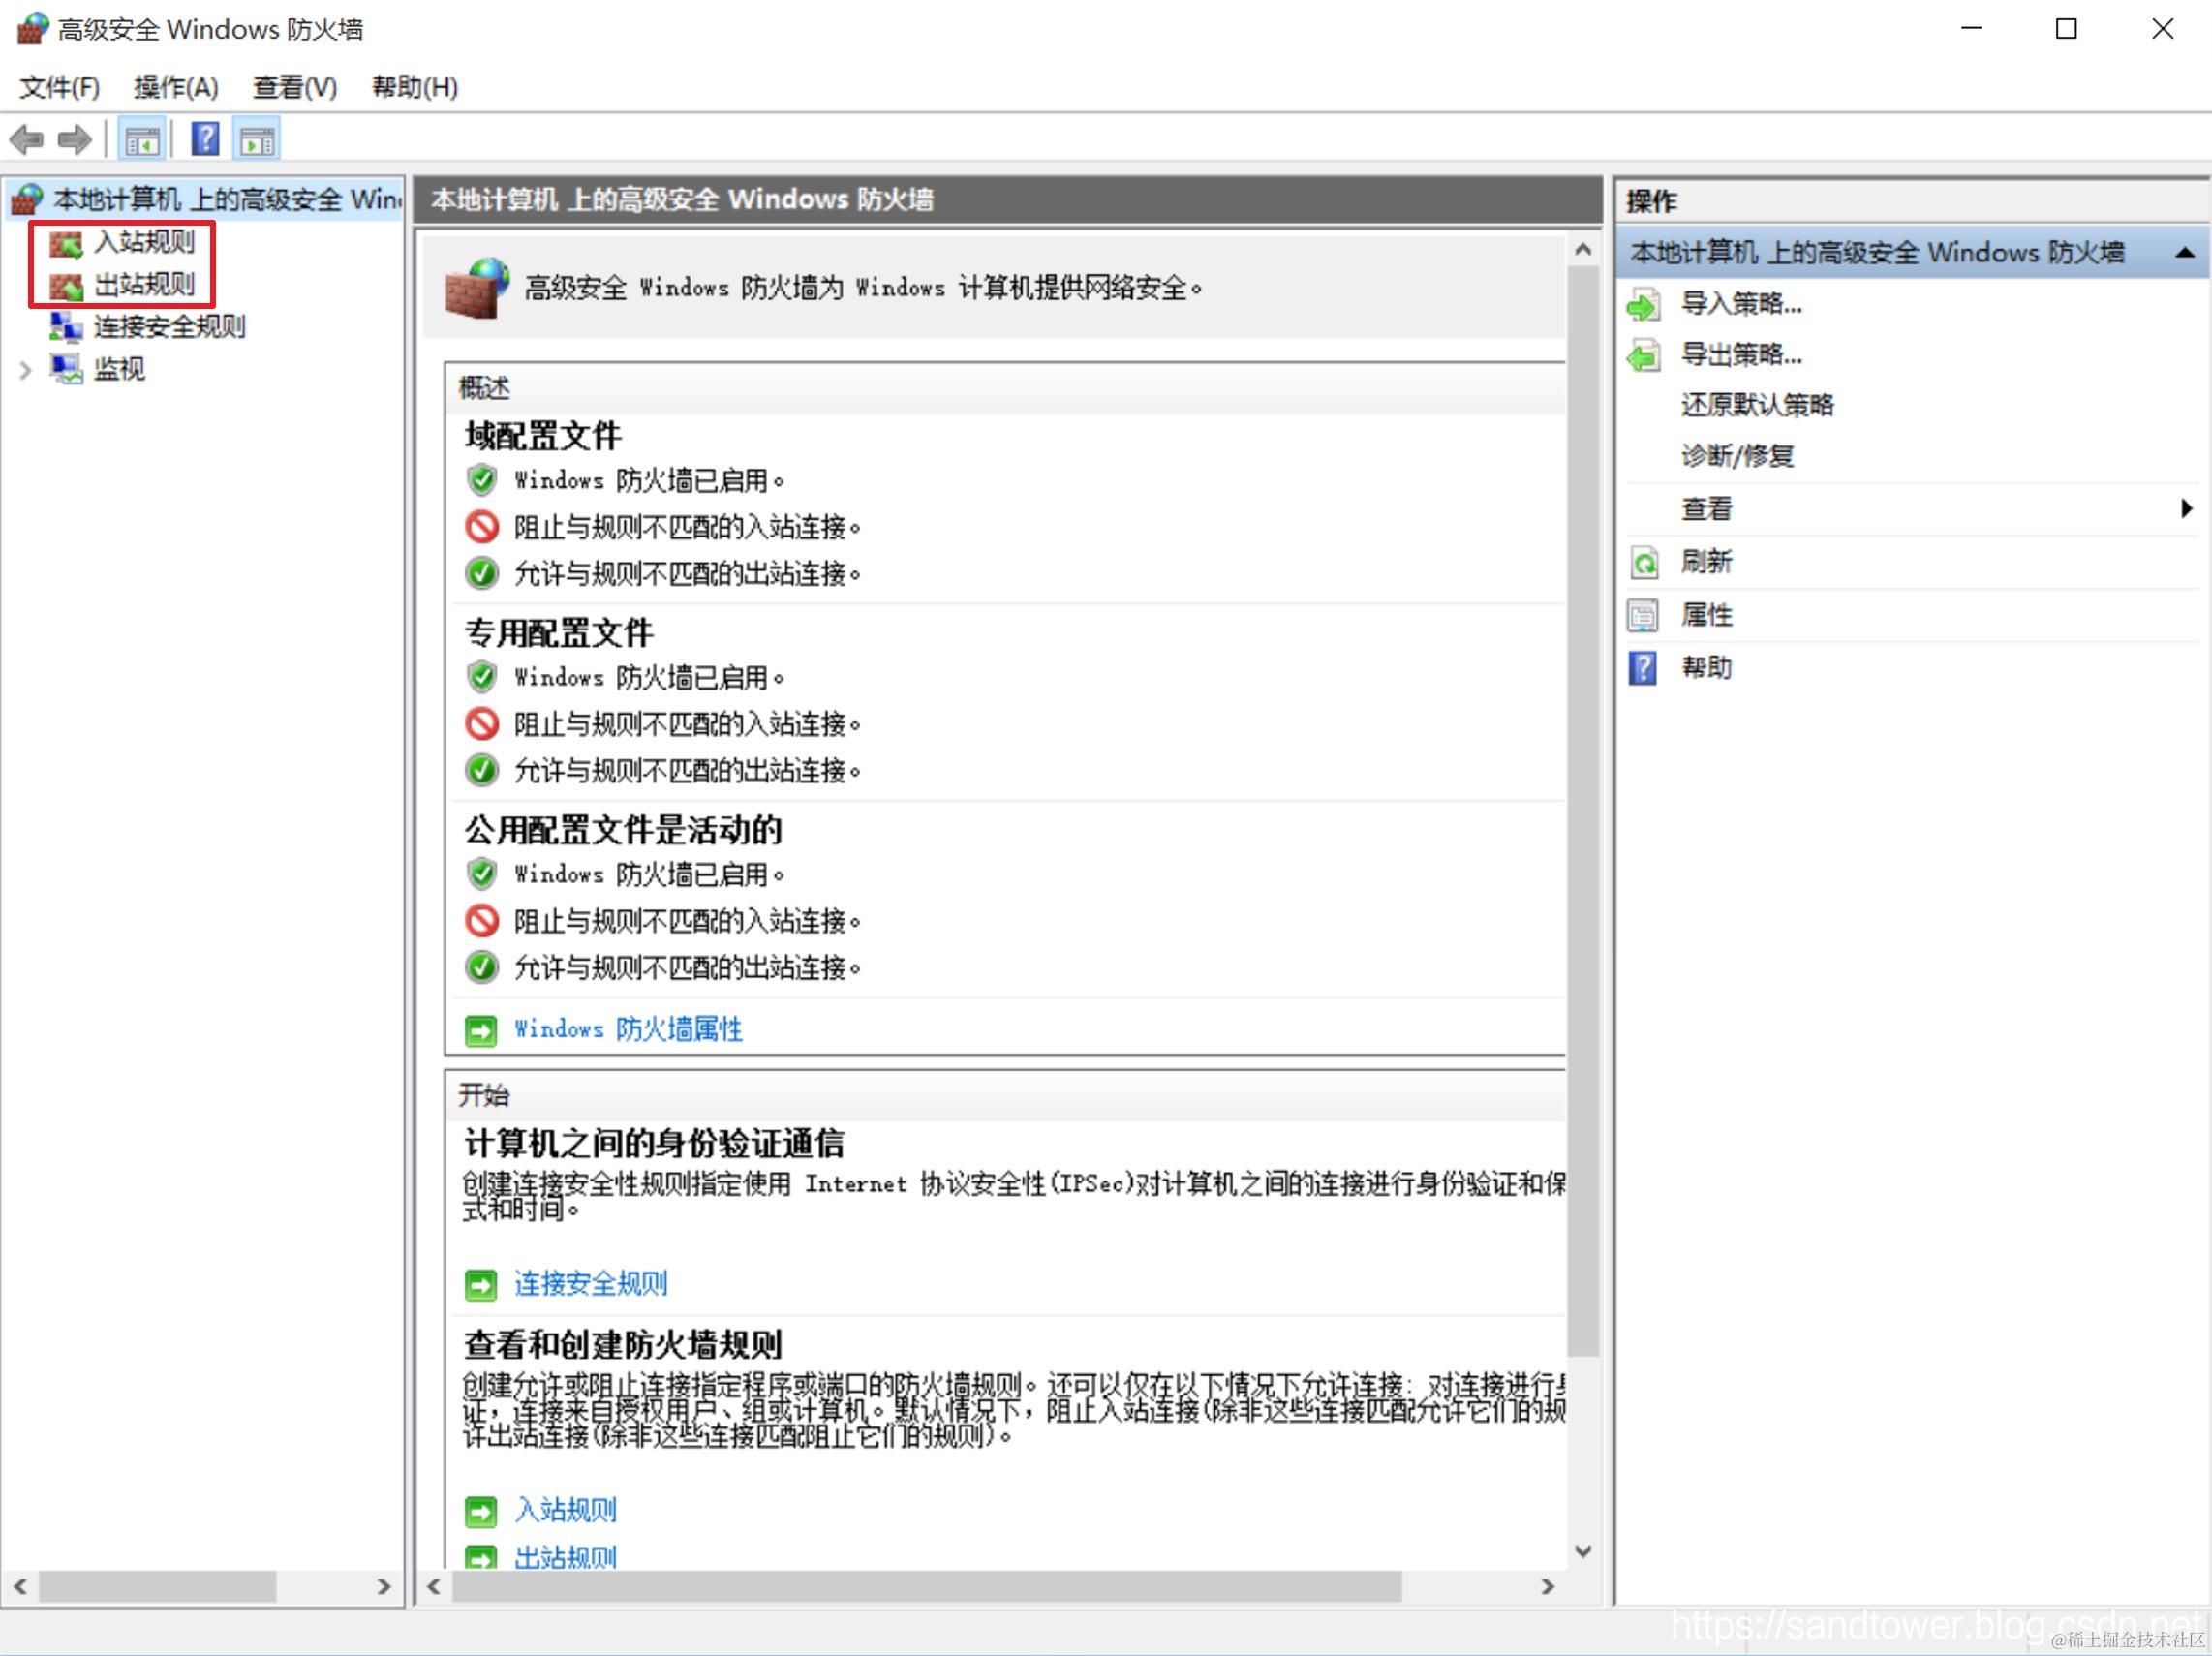Screen dimensions: 2212x1656
Task: Click the blue question mark help toolbar icon
Action: [205, 139]
